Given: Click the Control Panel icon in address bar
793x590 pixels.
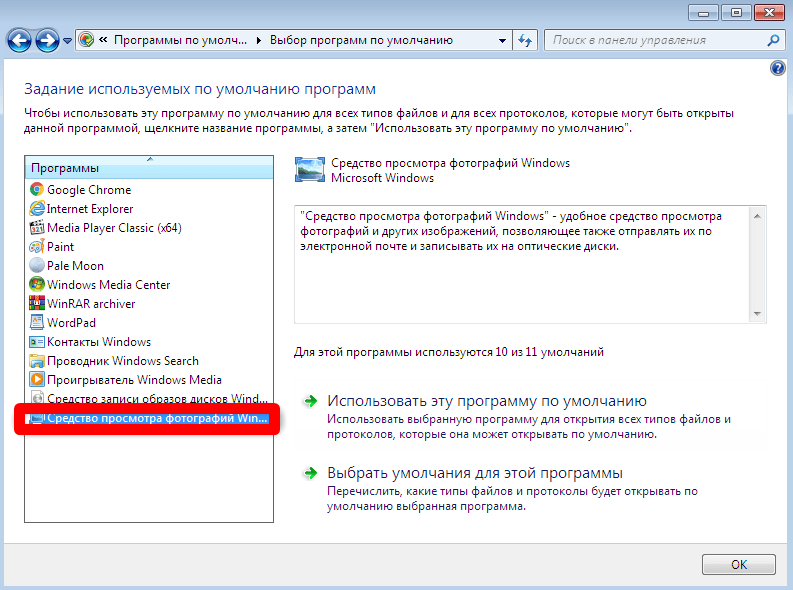Looking at the screenshot, I should pyautogui.click(x=86, y=39).
